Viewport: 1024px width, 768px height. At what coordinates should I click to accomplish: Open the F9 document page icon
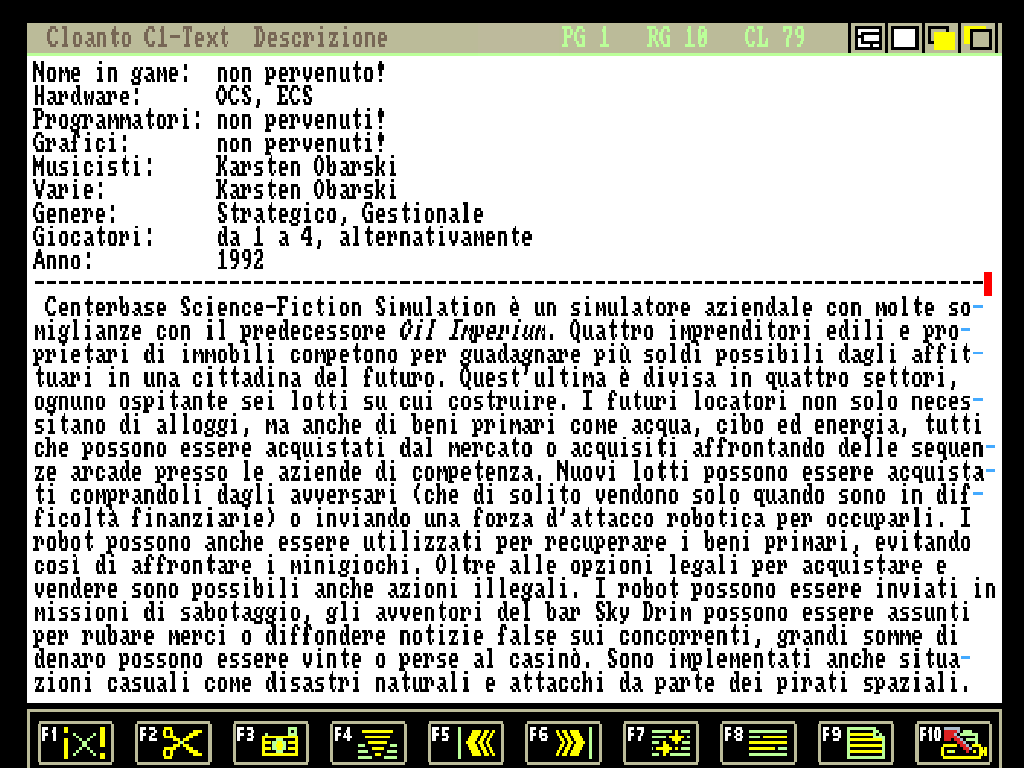[856, 742]
